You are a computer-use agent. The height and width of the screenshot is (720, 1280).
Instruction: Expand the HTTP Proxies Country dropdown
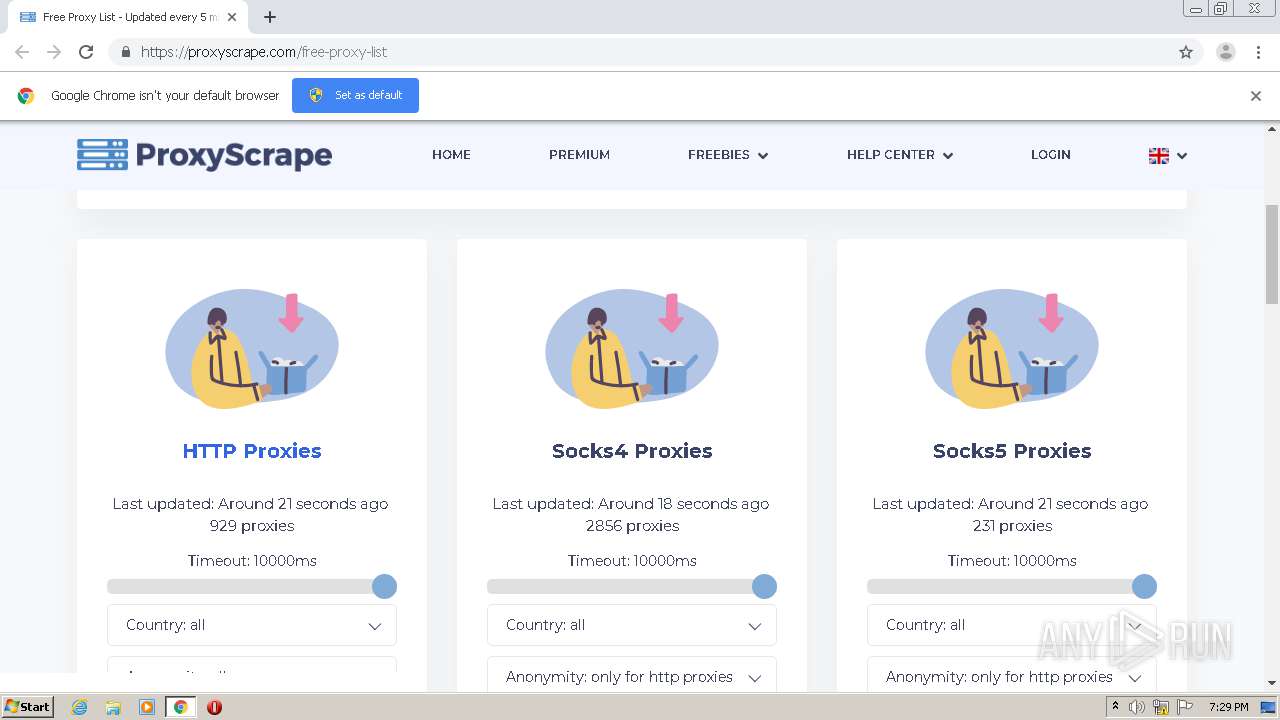pyautogui.click(x=252, y=625)
